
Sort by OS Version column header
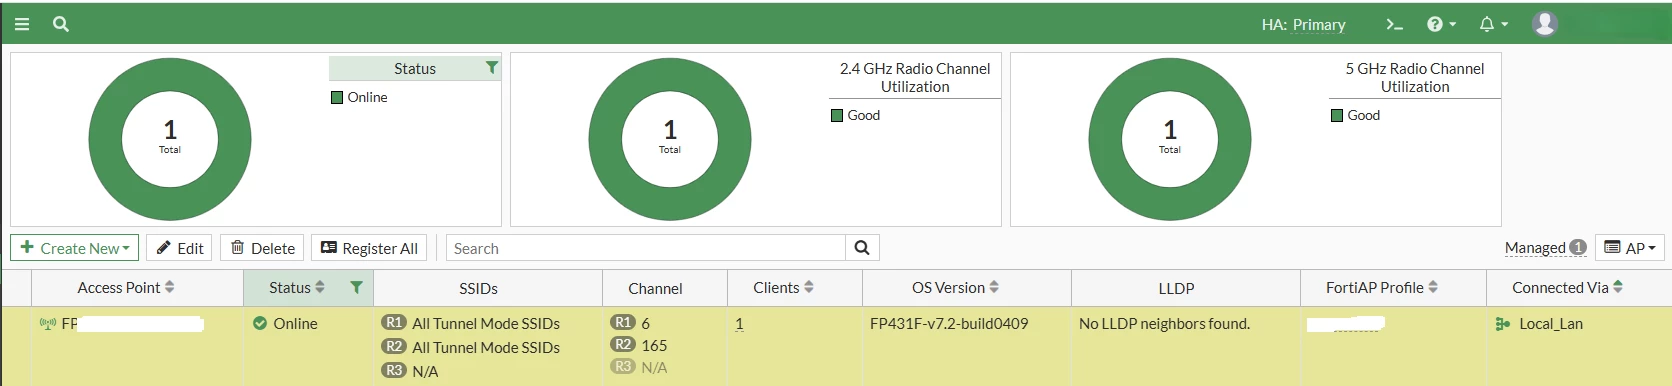pos(955,288)
